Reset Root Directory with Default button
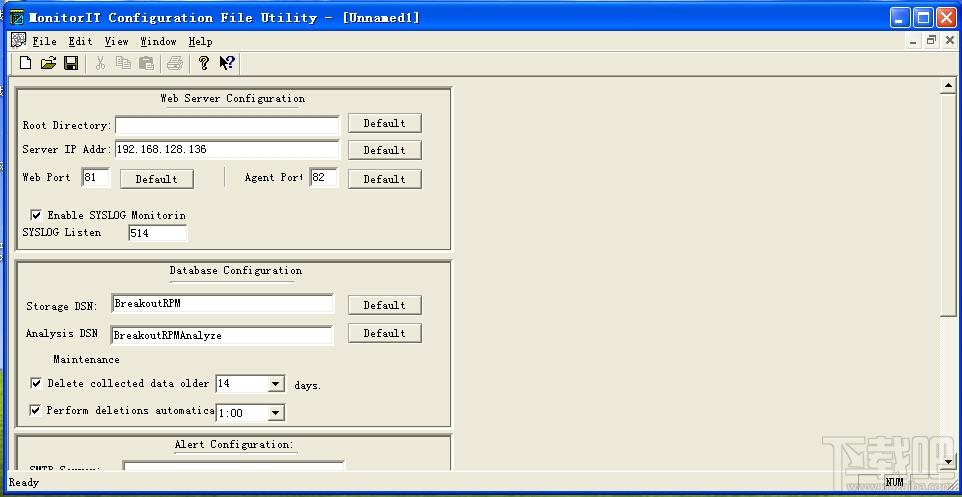Image resolution: width=962 pixels, height=497 pixels. (x=385, y=123)
